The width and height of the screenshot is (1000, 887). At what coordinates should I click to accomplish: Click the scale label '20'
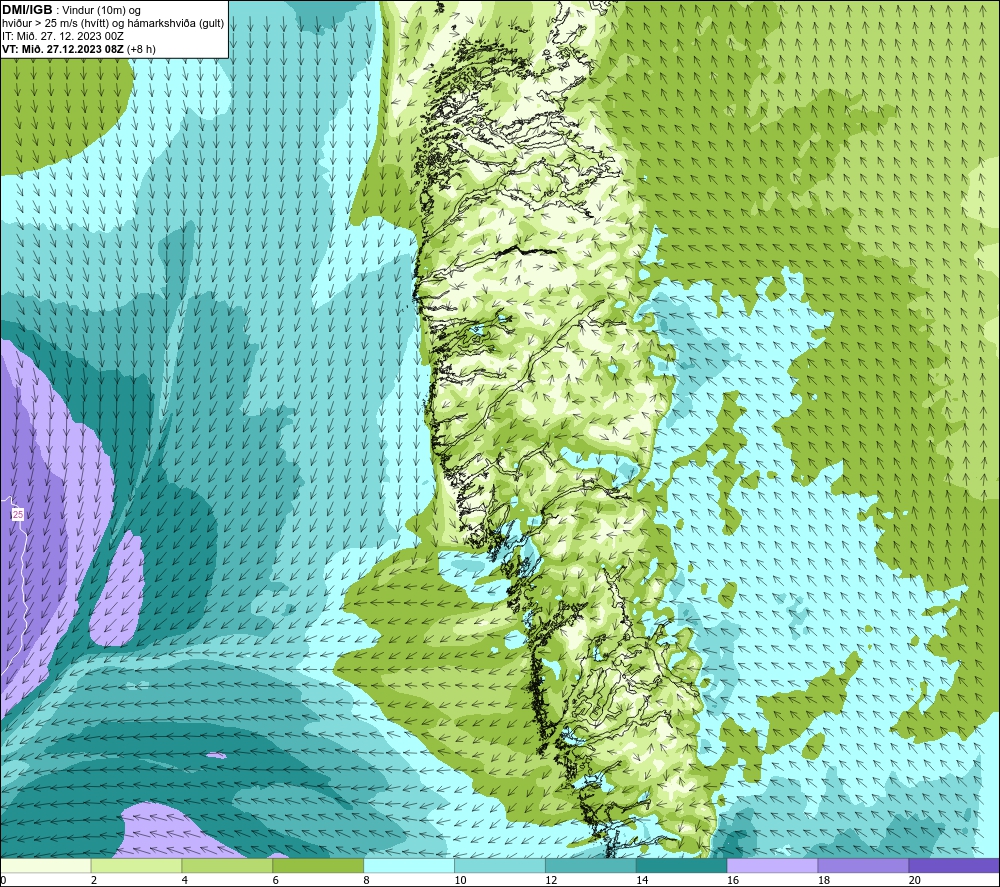[915, 880]
